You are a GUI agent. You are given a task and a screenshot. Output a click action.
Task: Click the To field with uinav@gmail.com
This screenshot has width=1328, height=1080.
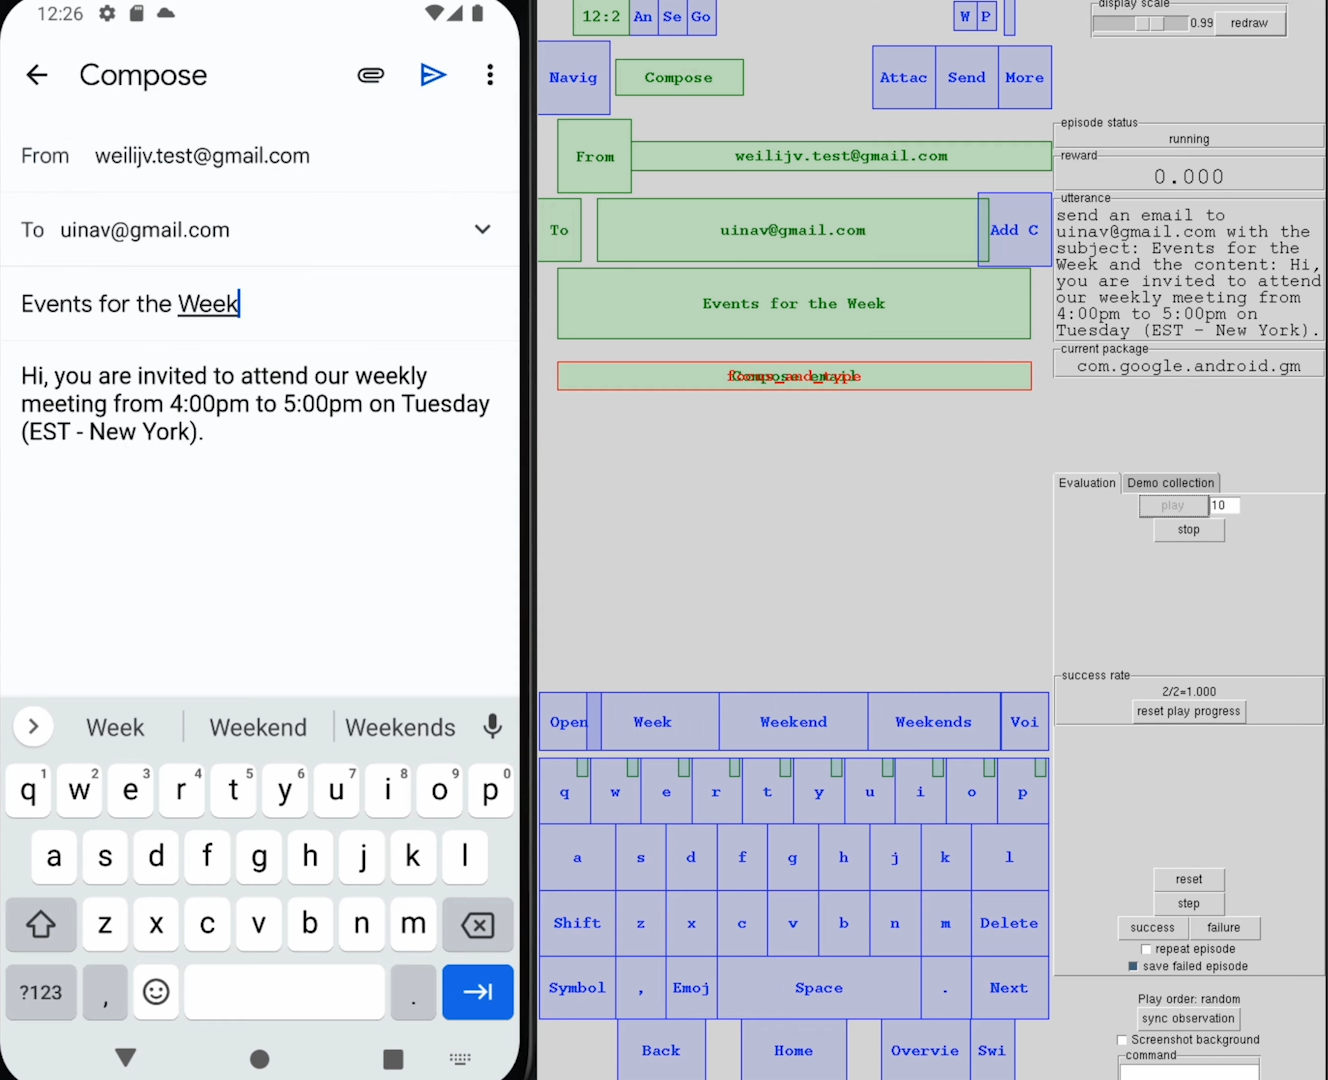[145, 230]
